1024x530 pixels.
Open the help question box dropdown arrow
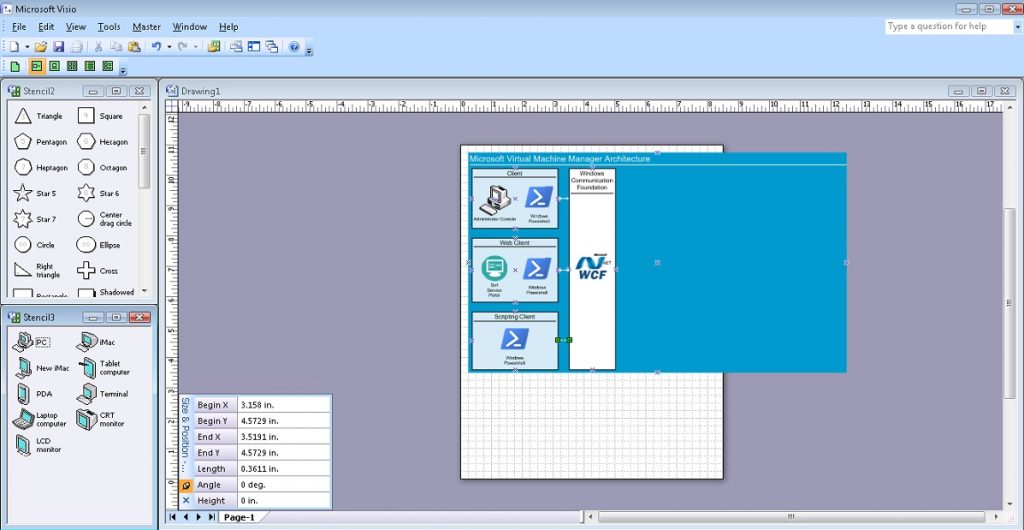(1017, 27)
